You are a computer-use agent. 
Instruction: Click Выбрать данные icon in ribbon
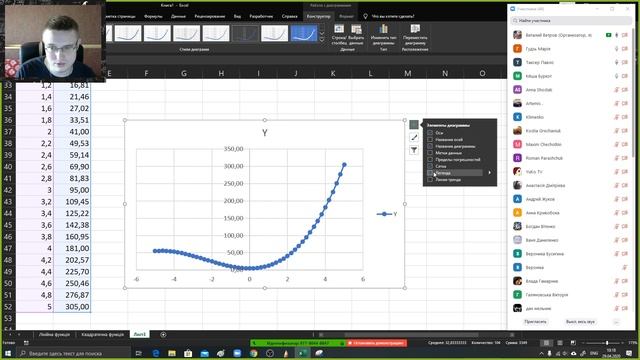click(x=356, y=29)
